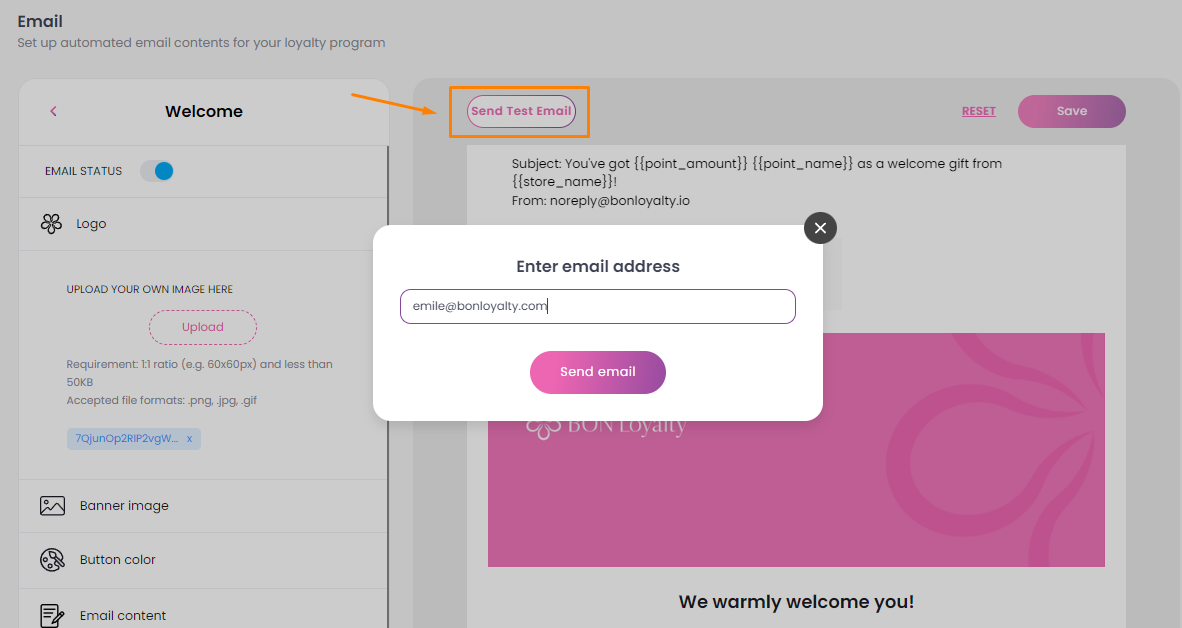Toggle the Email Status switch
This screenshot has height=628, width=1182.
click(157, 171)
